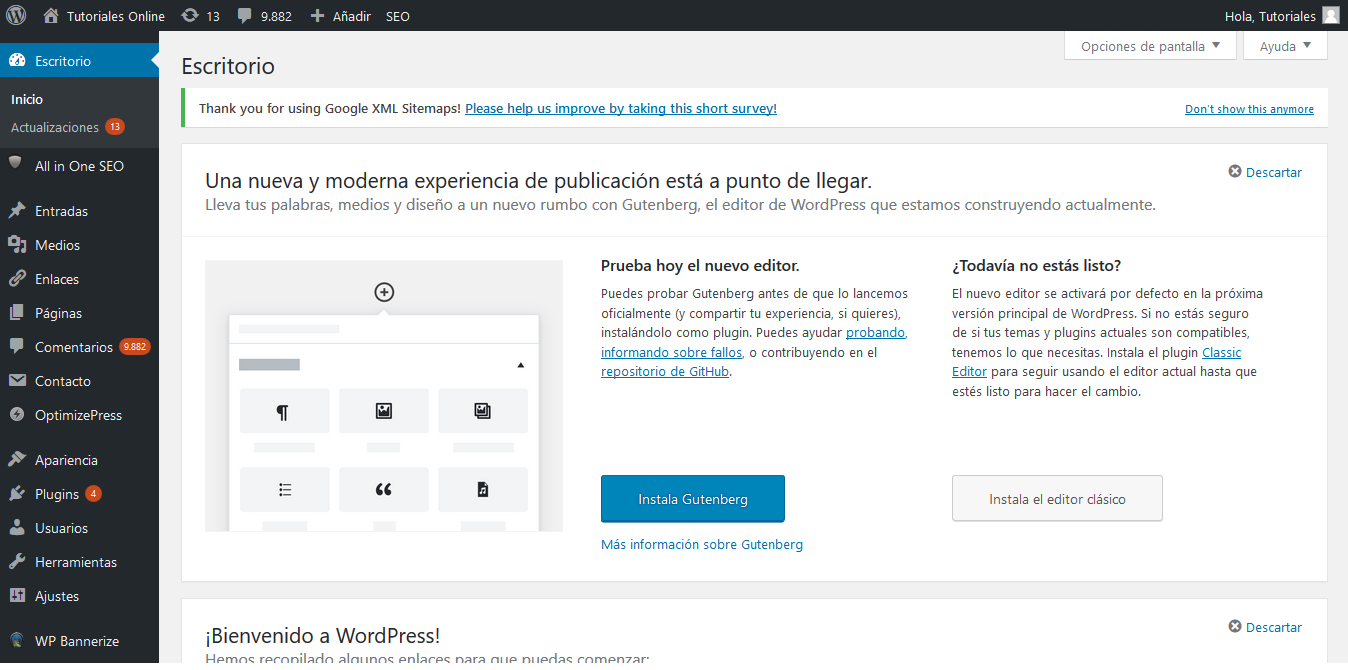The width and height of the screenshot is (1348, 670).
Task: Click the comments bubble icon in admin bar
Action: 245,17
